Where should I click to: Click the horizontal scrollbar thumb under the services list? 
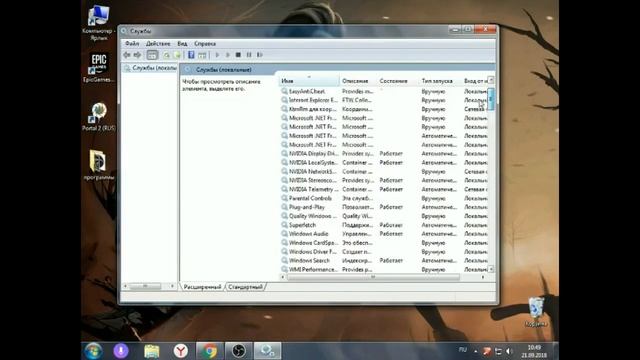pyautogui.click(x=373, y=277)
